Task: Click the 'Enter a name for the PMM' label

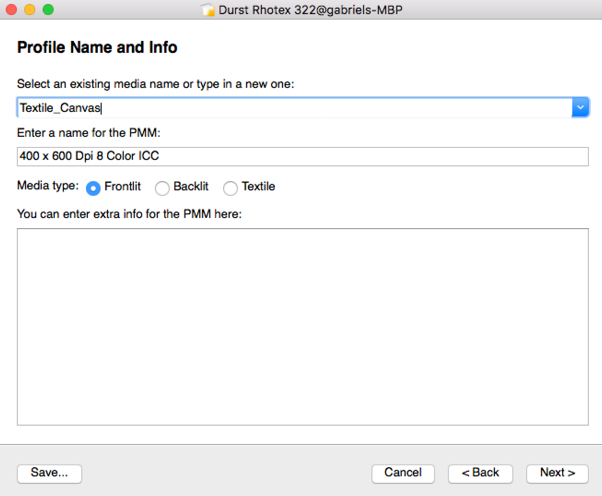Action: [x=89, y=133]
